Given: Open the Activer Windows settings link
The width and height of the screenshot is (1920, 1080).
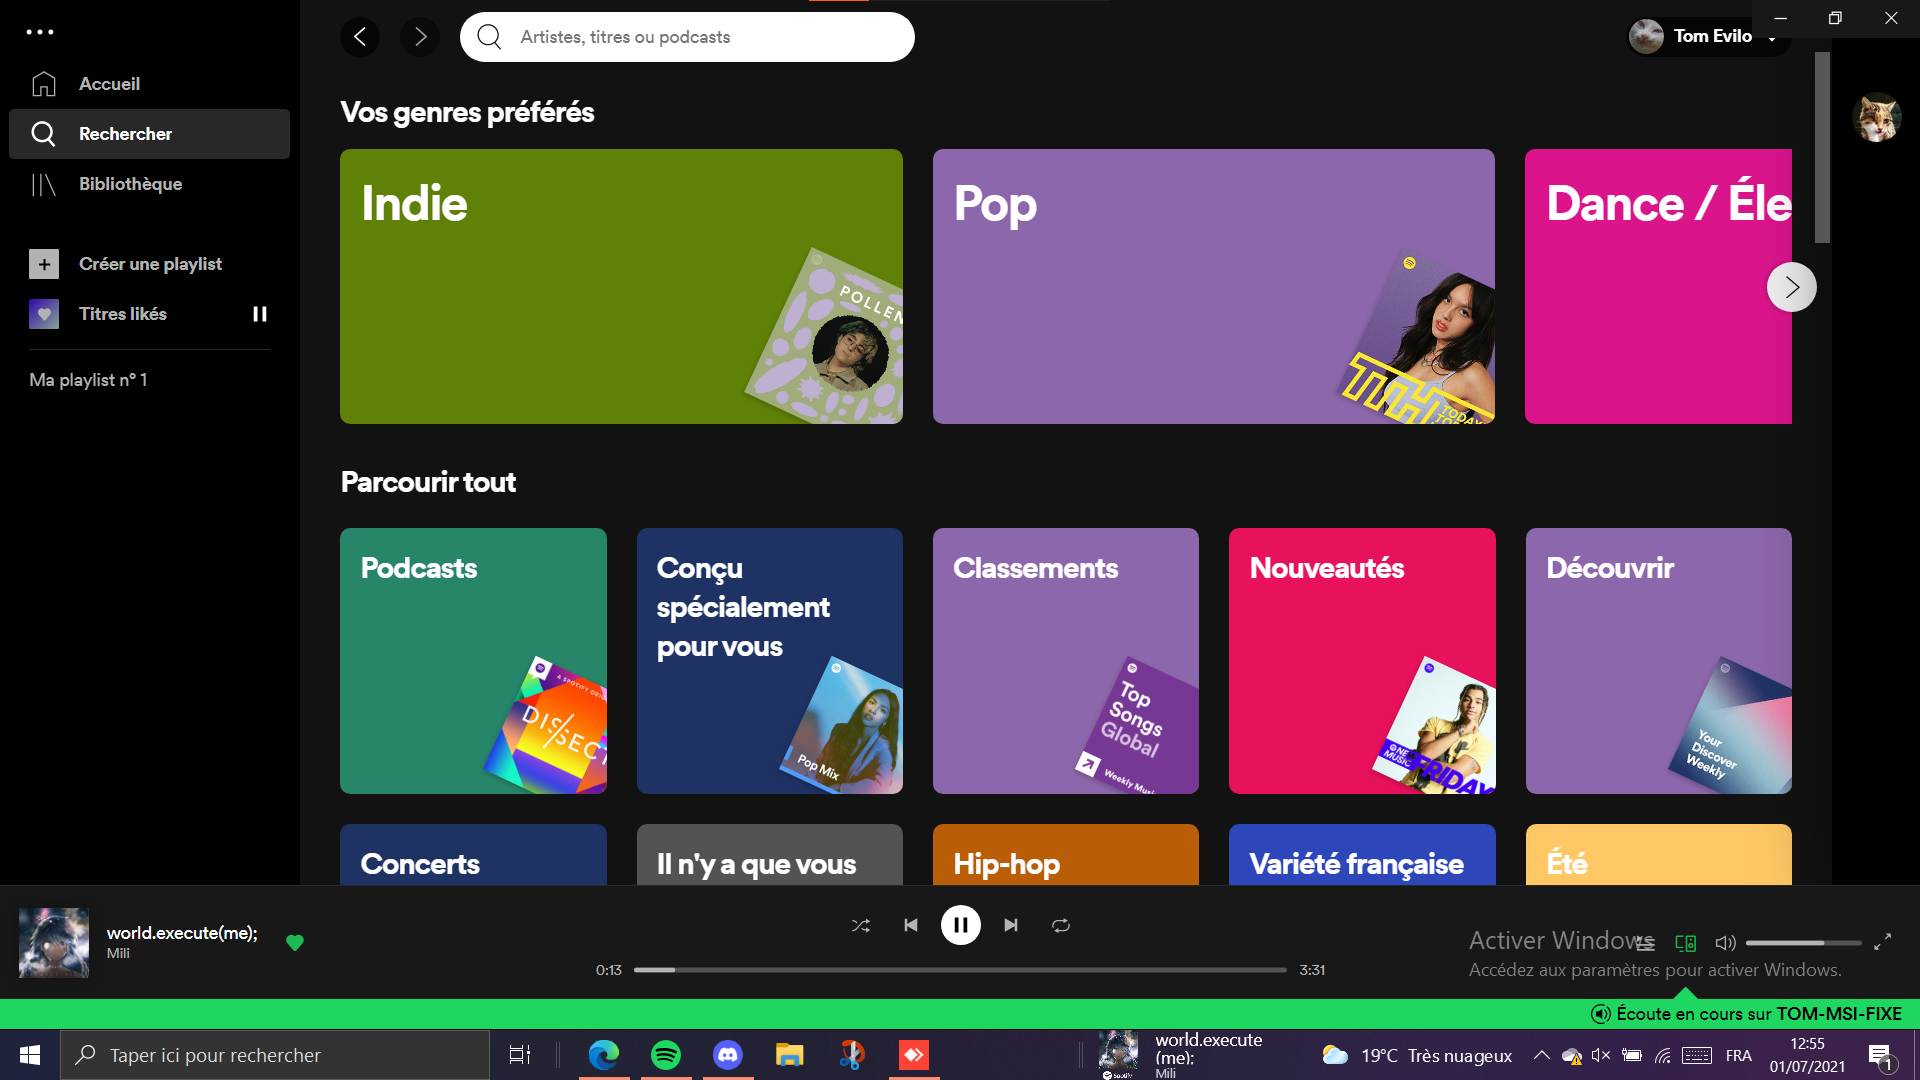Looking at the screenshot, I should (x=1654, y=969).
